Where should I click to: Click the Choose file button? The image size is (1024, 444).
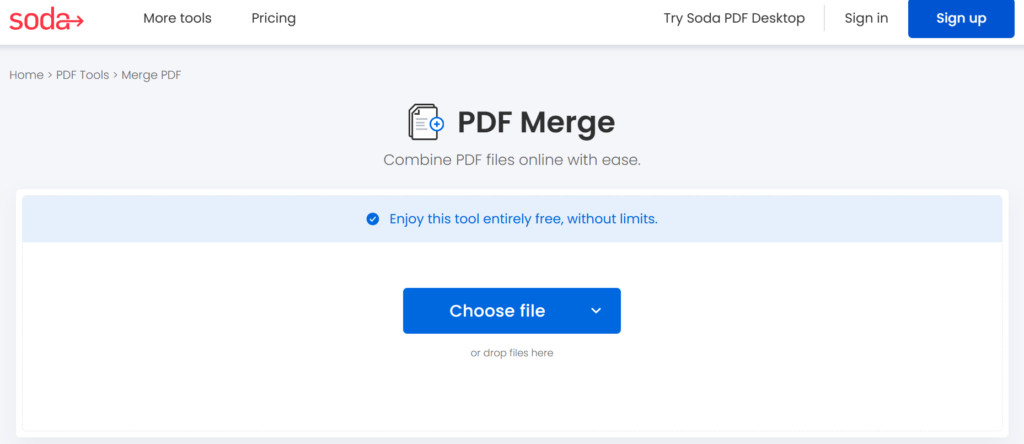(497, 311)
